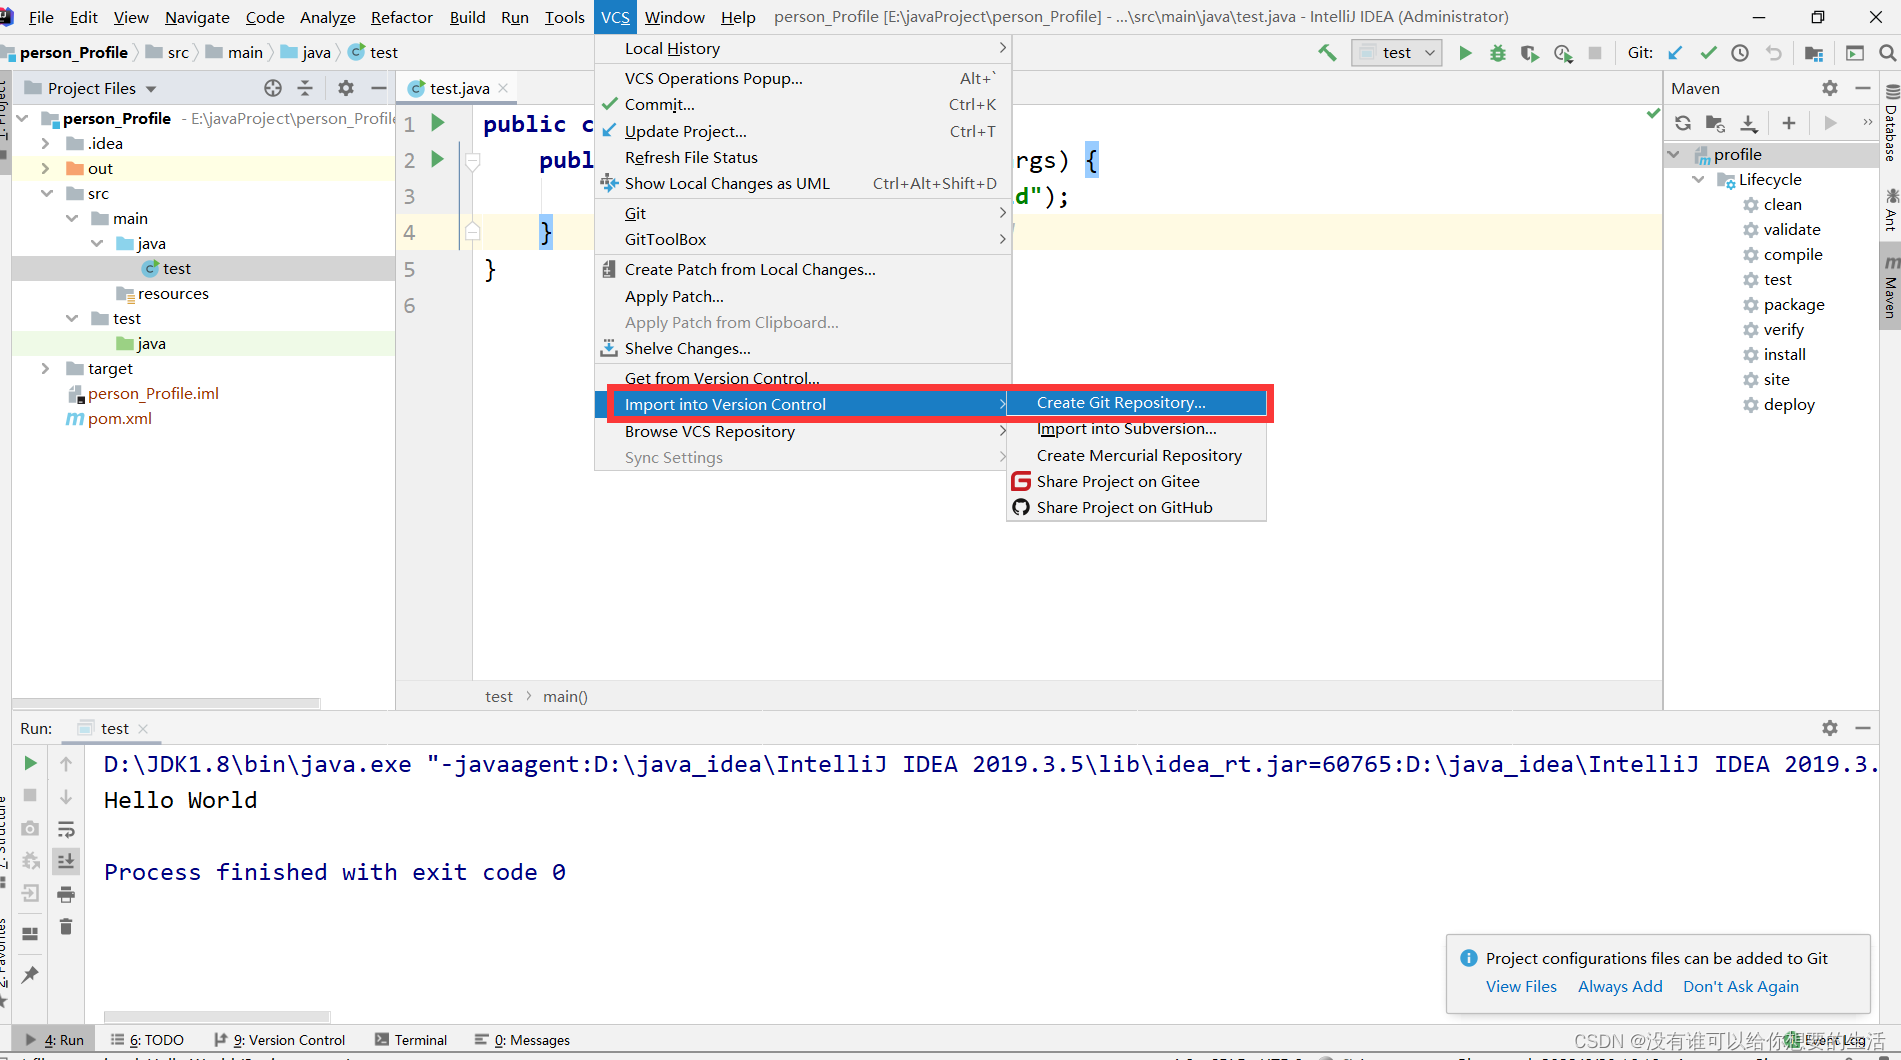Open Search Everywhere magnifier icon
This screenshot has height=1060, width=1901.
pyautogui.click(x=1887, y=53)
